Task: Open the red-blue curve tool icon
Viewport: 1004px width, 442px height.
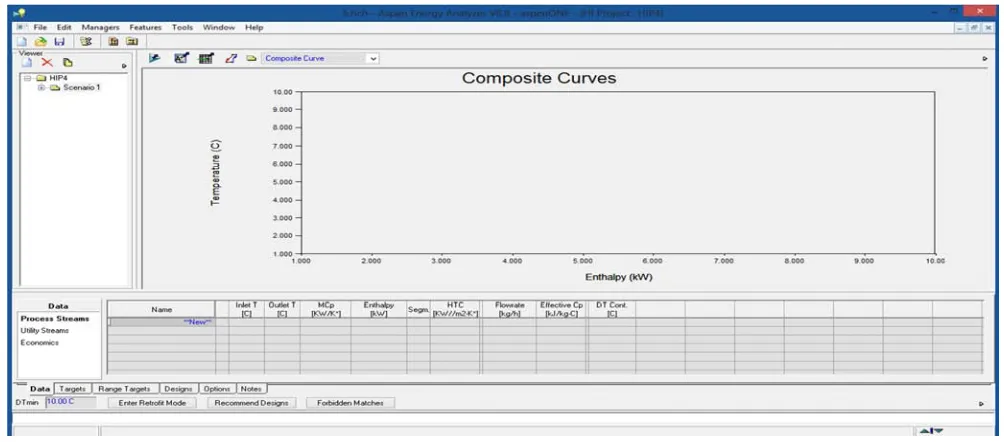Action: 231,58
